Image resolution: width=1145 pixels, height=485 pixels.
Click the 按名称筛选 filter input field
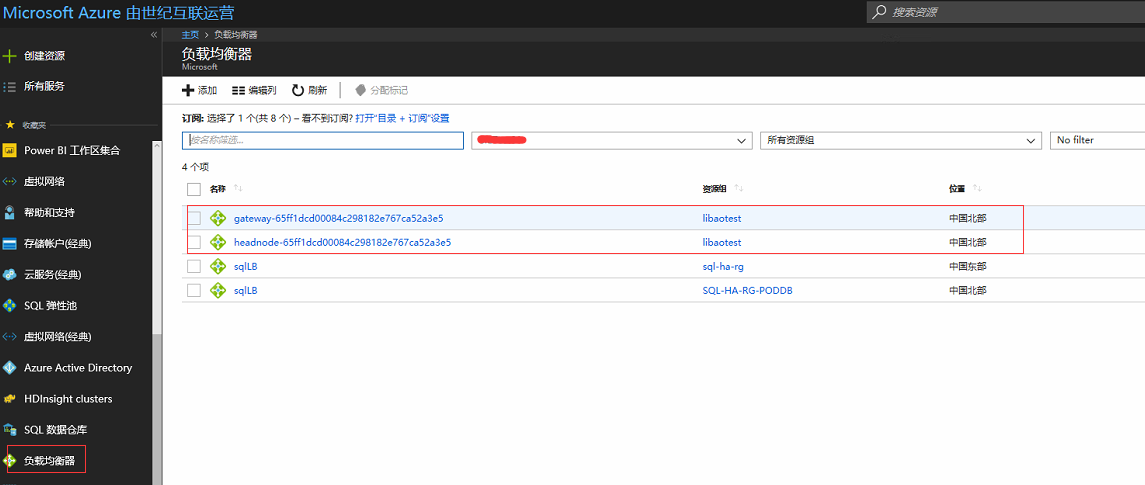(322, 141)
